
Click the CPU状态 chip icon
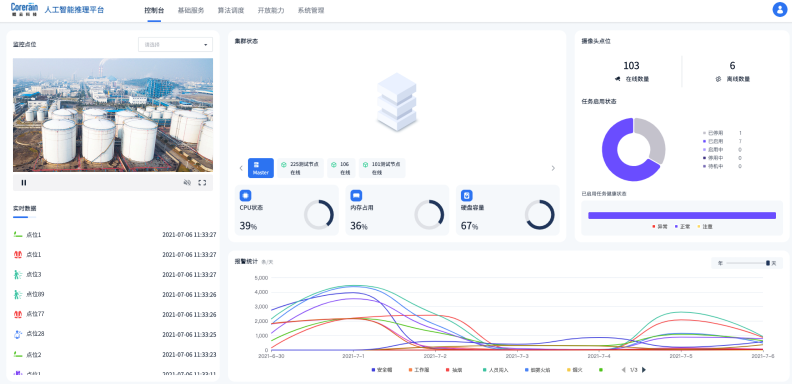pyautogui.click(x=245, y=196)
